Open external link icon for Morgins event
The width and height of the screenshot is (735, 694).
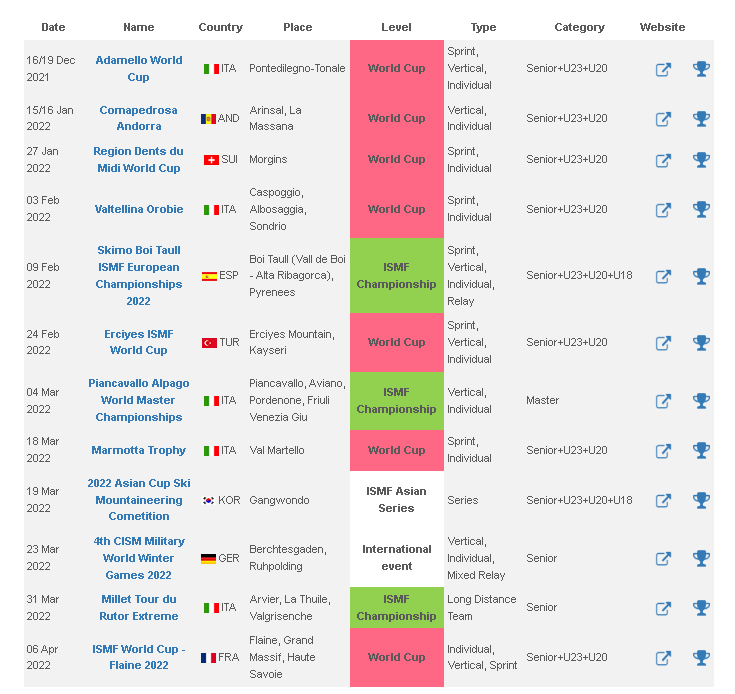pyautogui.click(x=663, y=161)
